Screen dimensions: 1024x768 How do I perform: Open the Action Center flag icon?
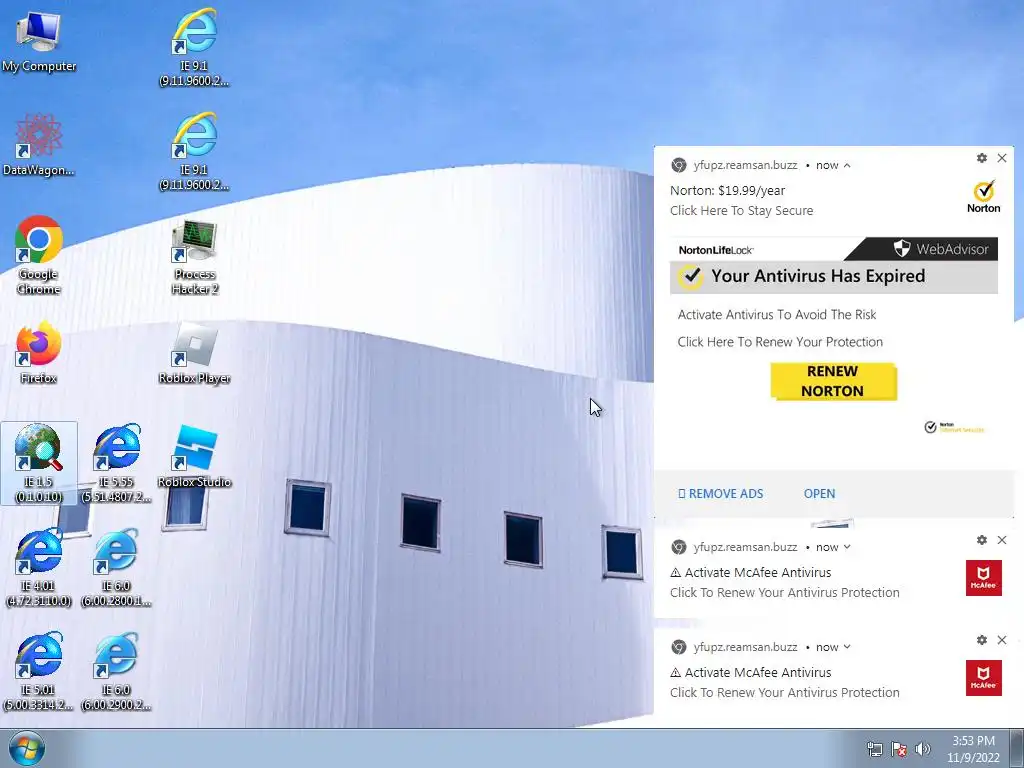click(x=899, y=749)
